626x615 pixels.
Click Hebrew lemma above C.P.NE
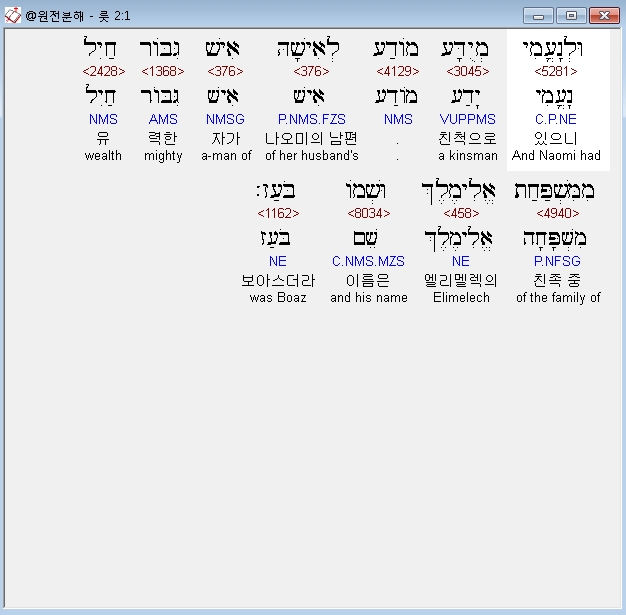click(x=554, y=97)
